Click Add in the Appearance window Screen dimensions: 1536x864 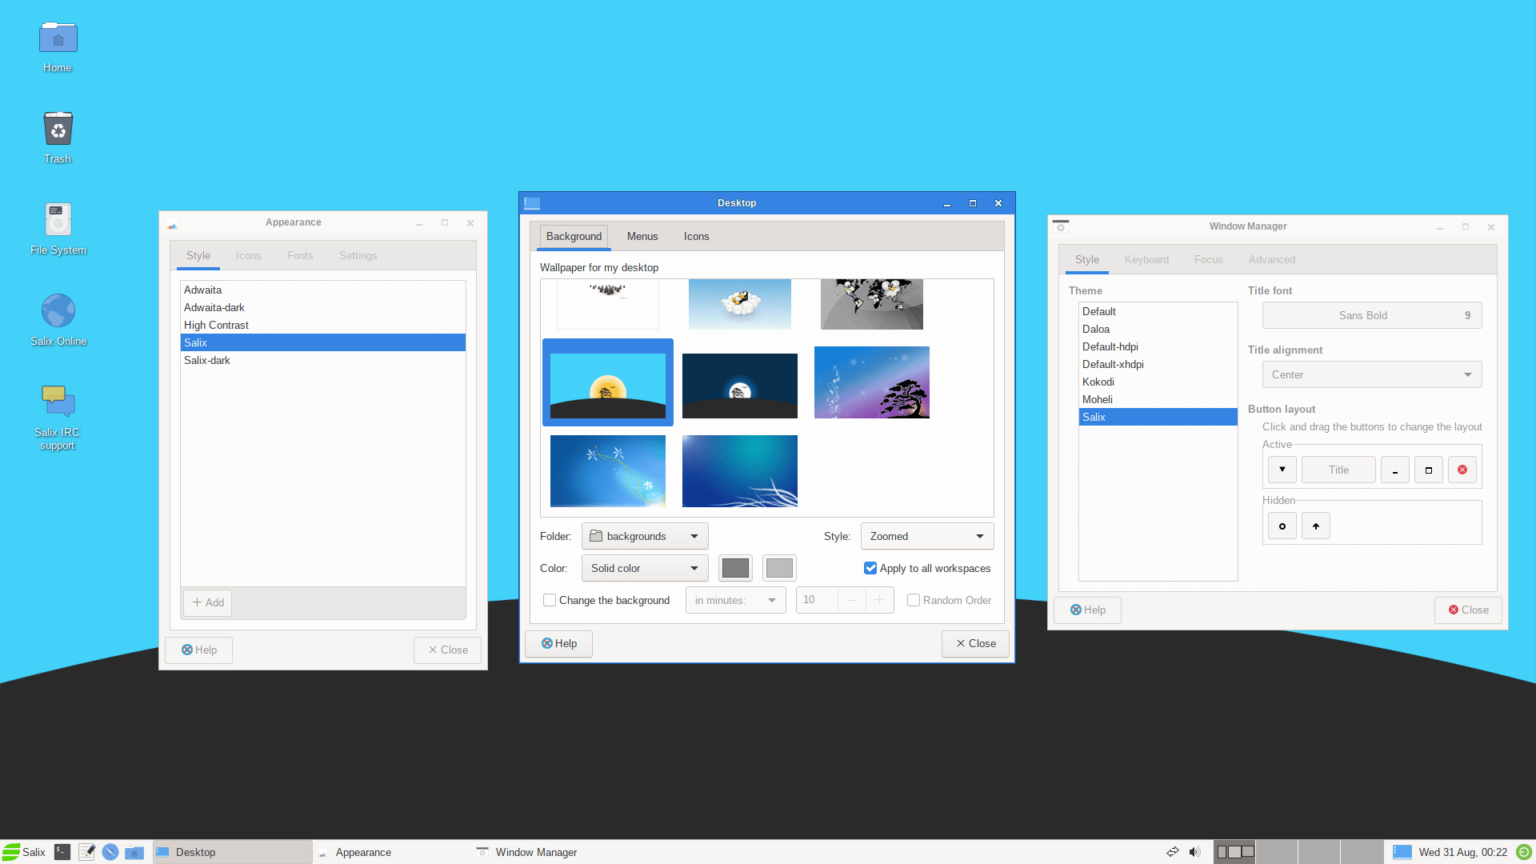click(207, 602)
